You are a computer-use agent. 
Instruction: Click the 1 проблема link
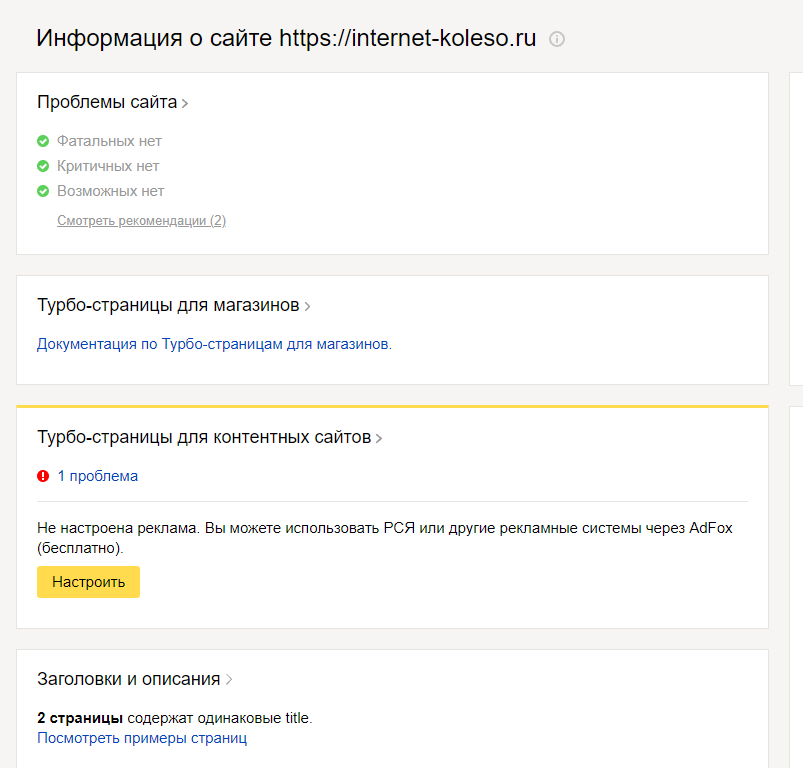(97, 476)
